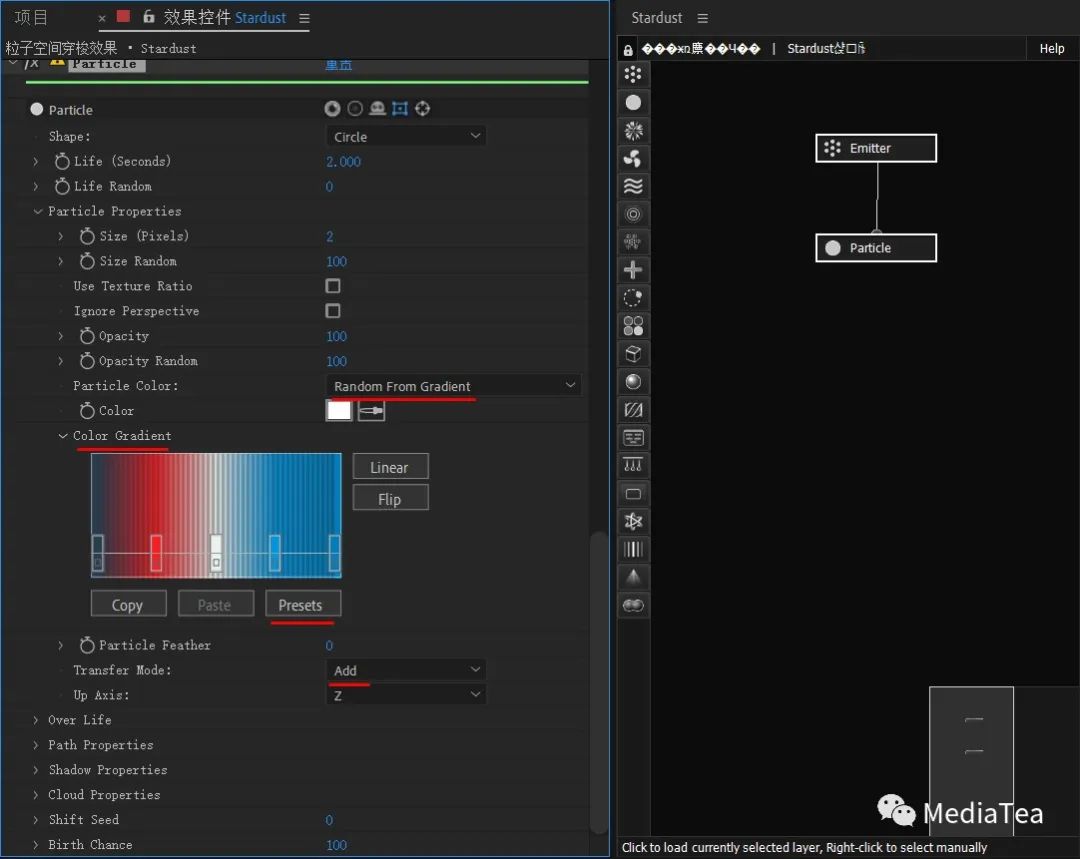The width and height of the screenshot is (1080, 859).
Task: Click the wavy lines Turbulence icon
Action: [633, 186]
